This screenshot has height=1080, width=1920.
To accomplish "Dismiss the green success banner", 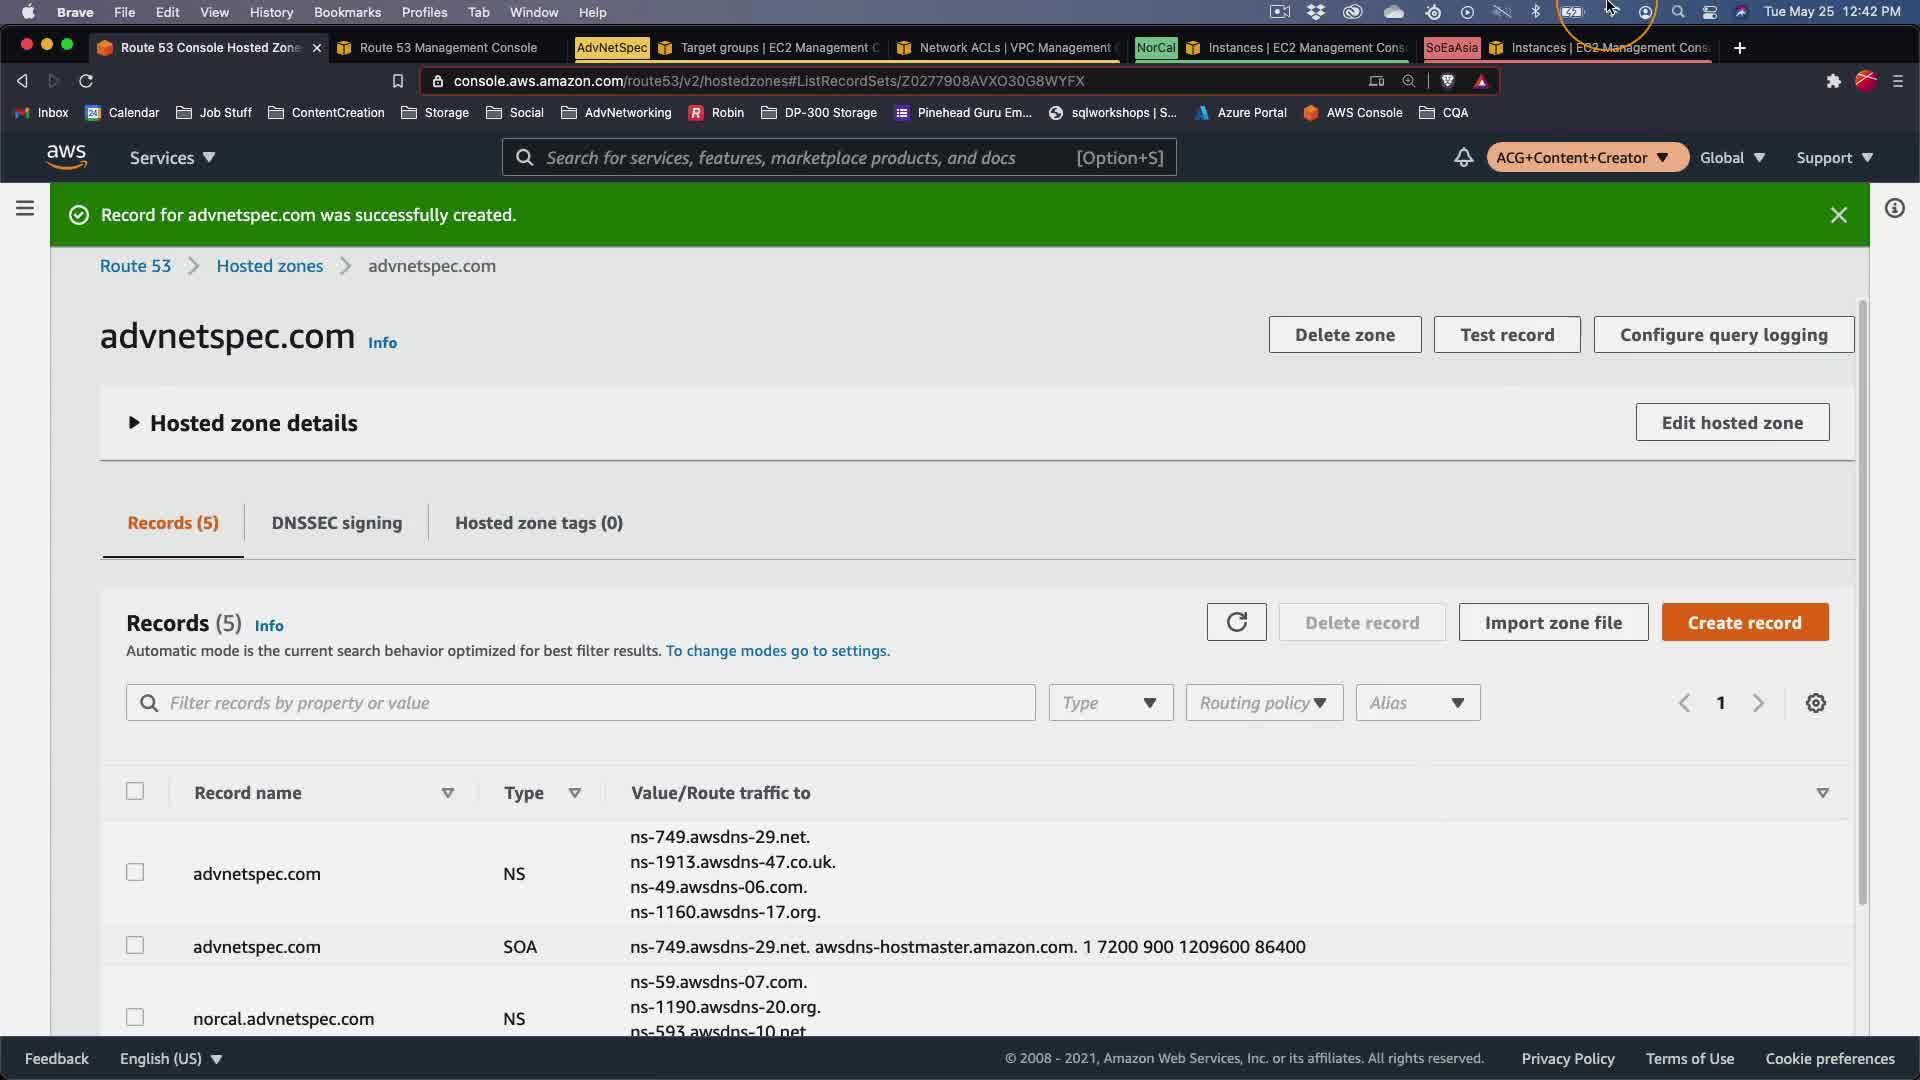I will click(1838, 215).
